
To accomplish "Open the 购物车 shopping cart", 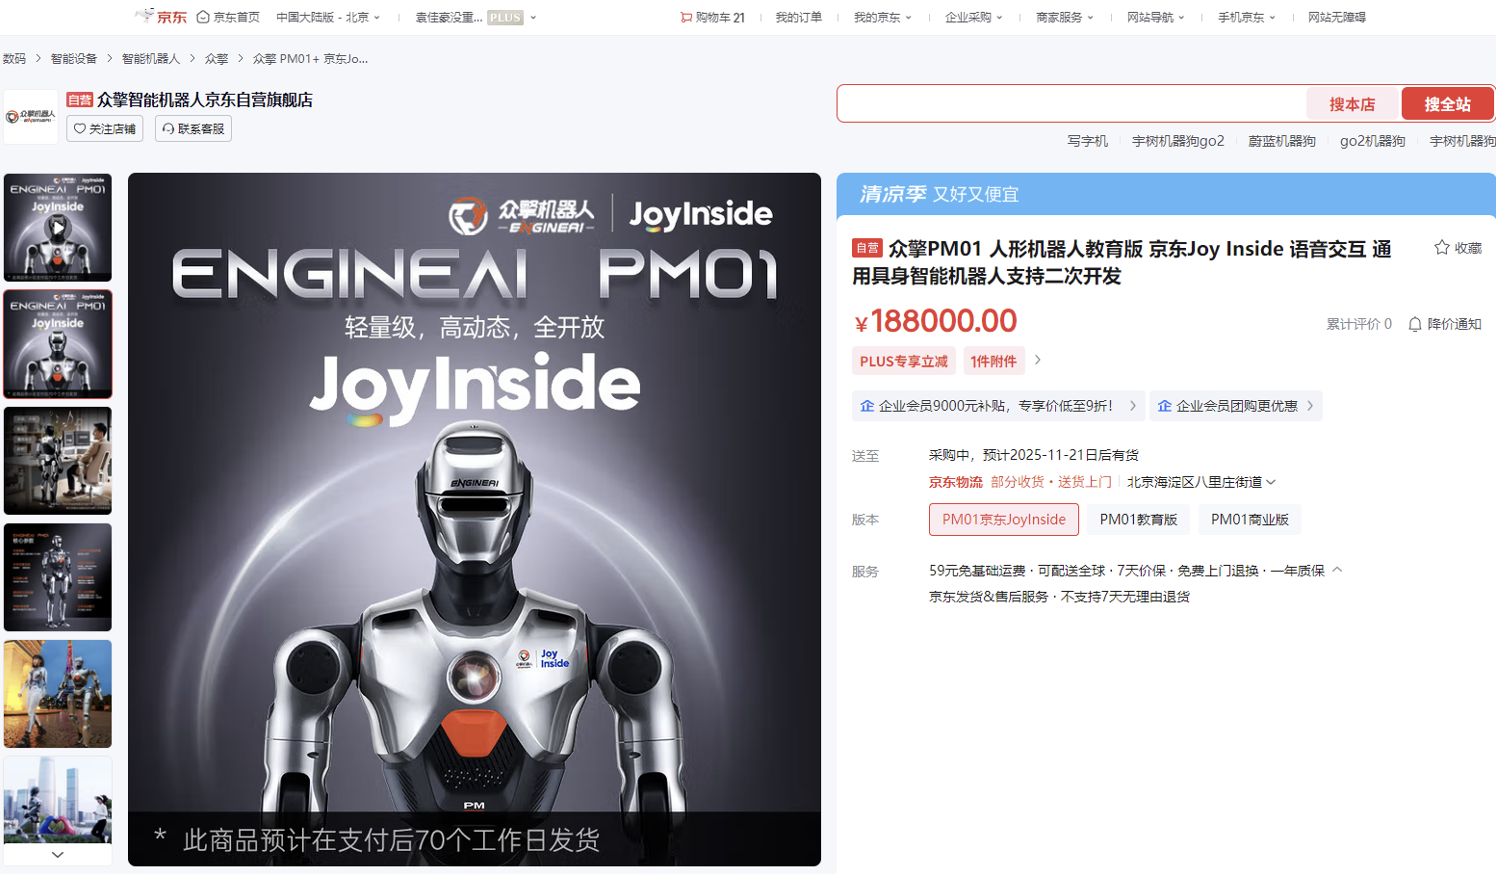I will tap(712, 17).
